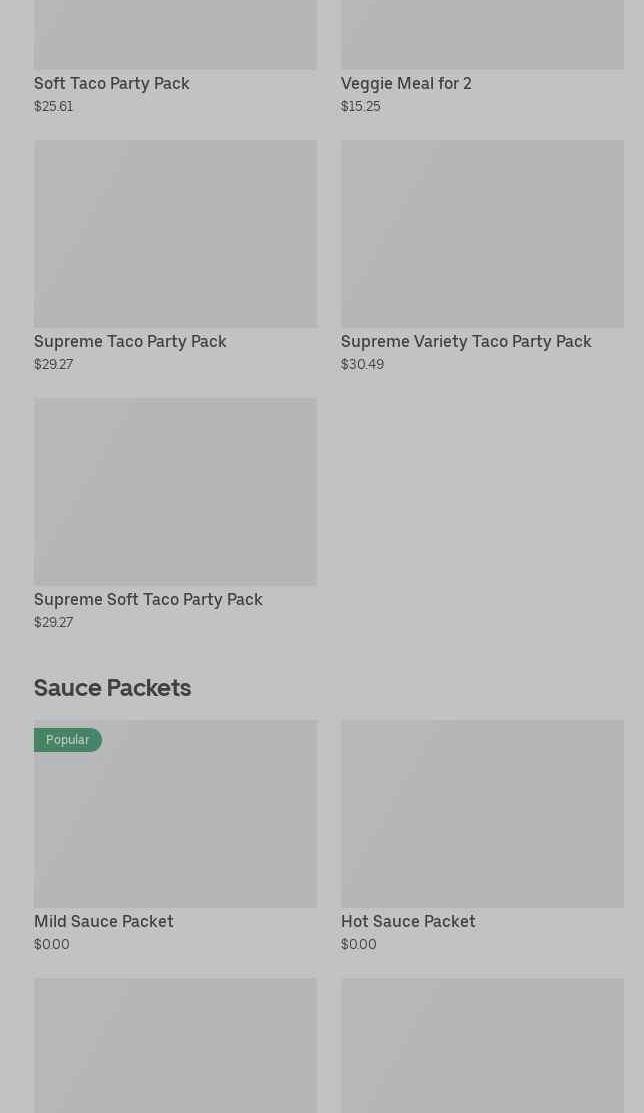Open the Supreme Taco Party Pack title link
Image resolution: width=644 pixels, height=1113 pixels.
(x=130, y=341)
